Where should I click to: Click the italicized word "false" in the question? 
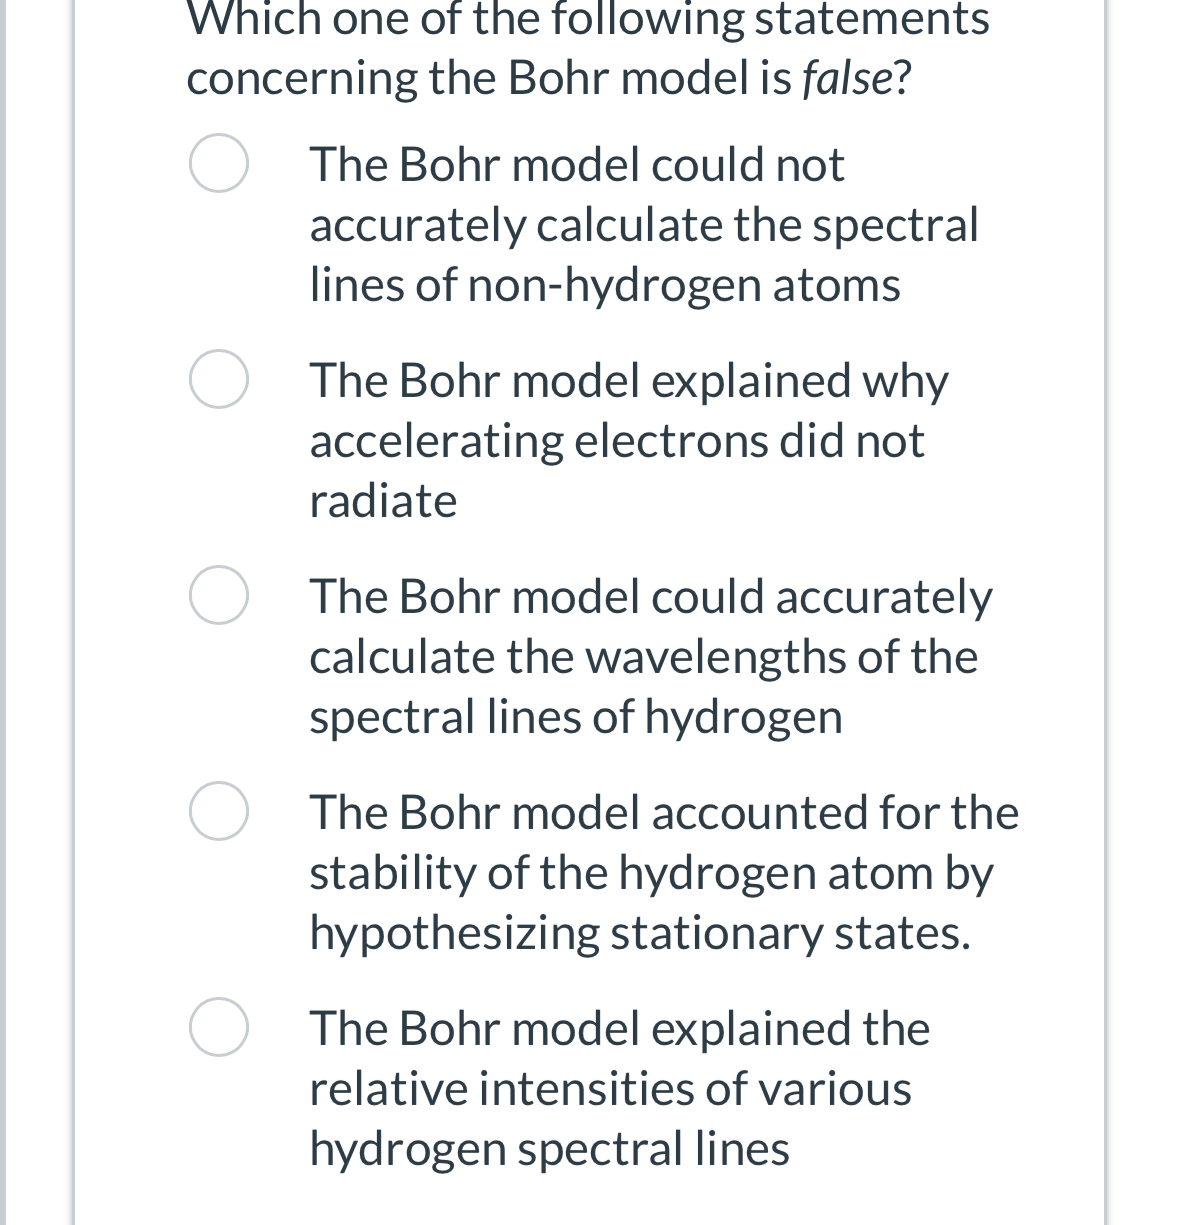[x=846, y=79]
